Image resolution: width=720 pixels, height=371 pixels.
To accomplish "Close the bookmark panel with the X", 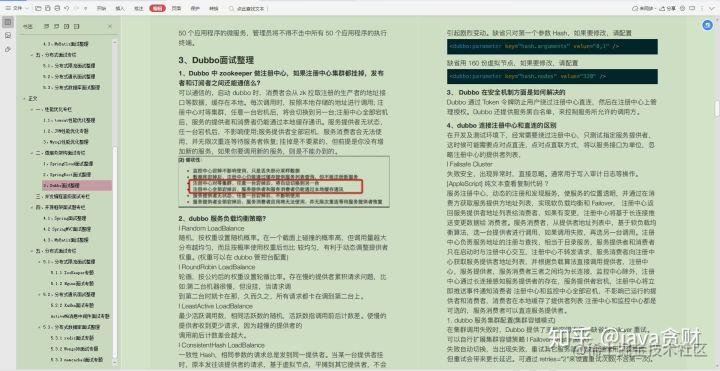I will pyautogui.click(x=110, y=26).
